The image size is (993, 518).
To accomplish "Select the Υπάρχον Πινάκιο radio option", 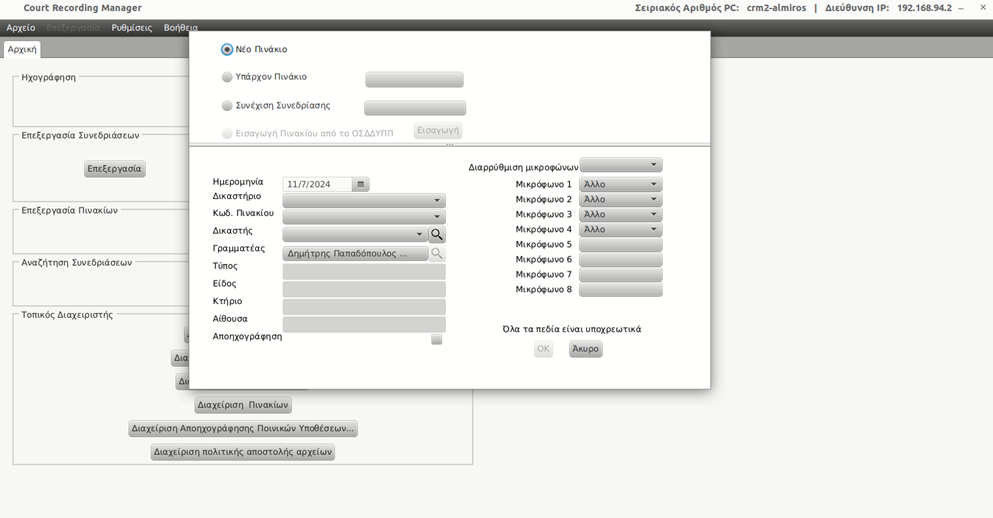I will (x=227, y=77).
